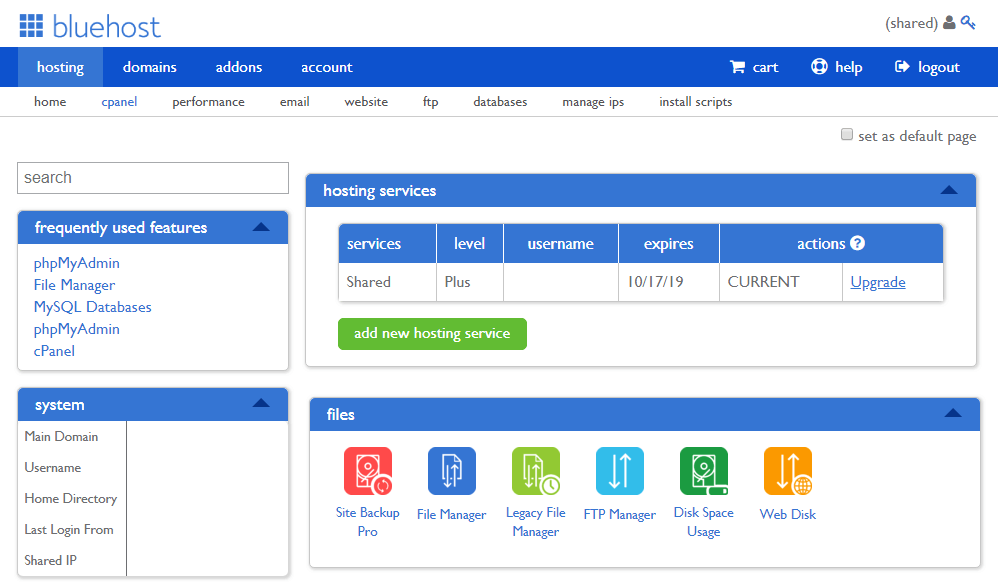
Task: Collapse the files panel
Action: pyautogui.click(x=953, y=414)
